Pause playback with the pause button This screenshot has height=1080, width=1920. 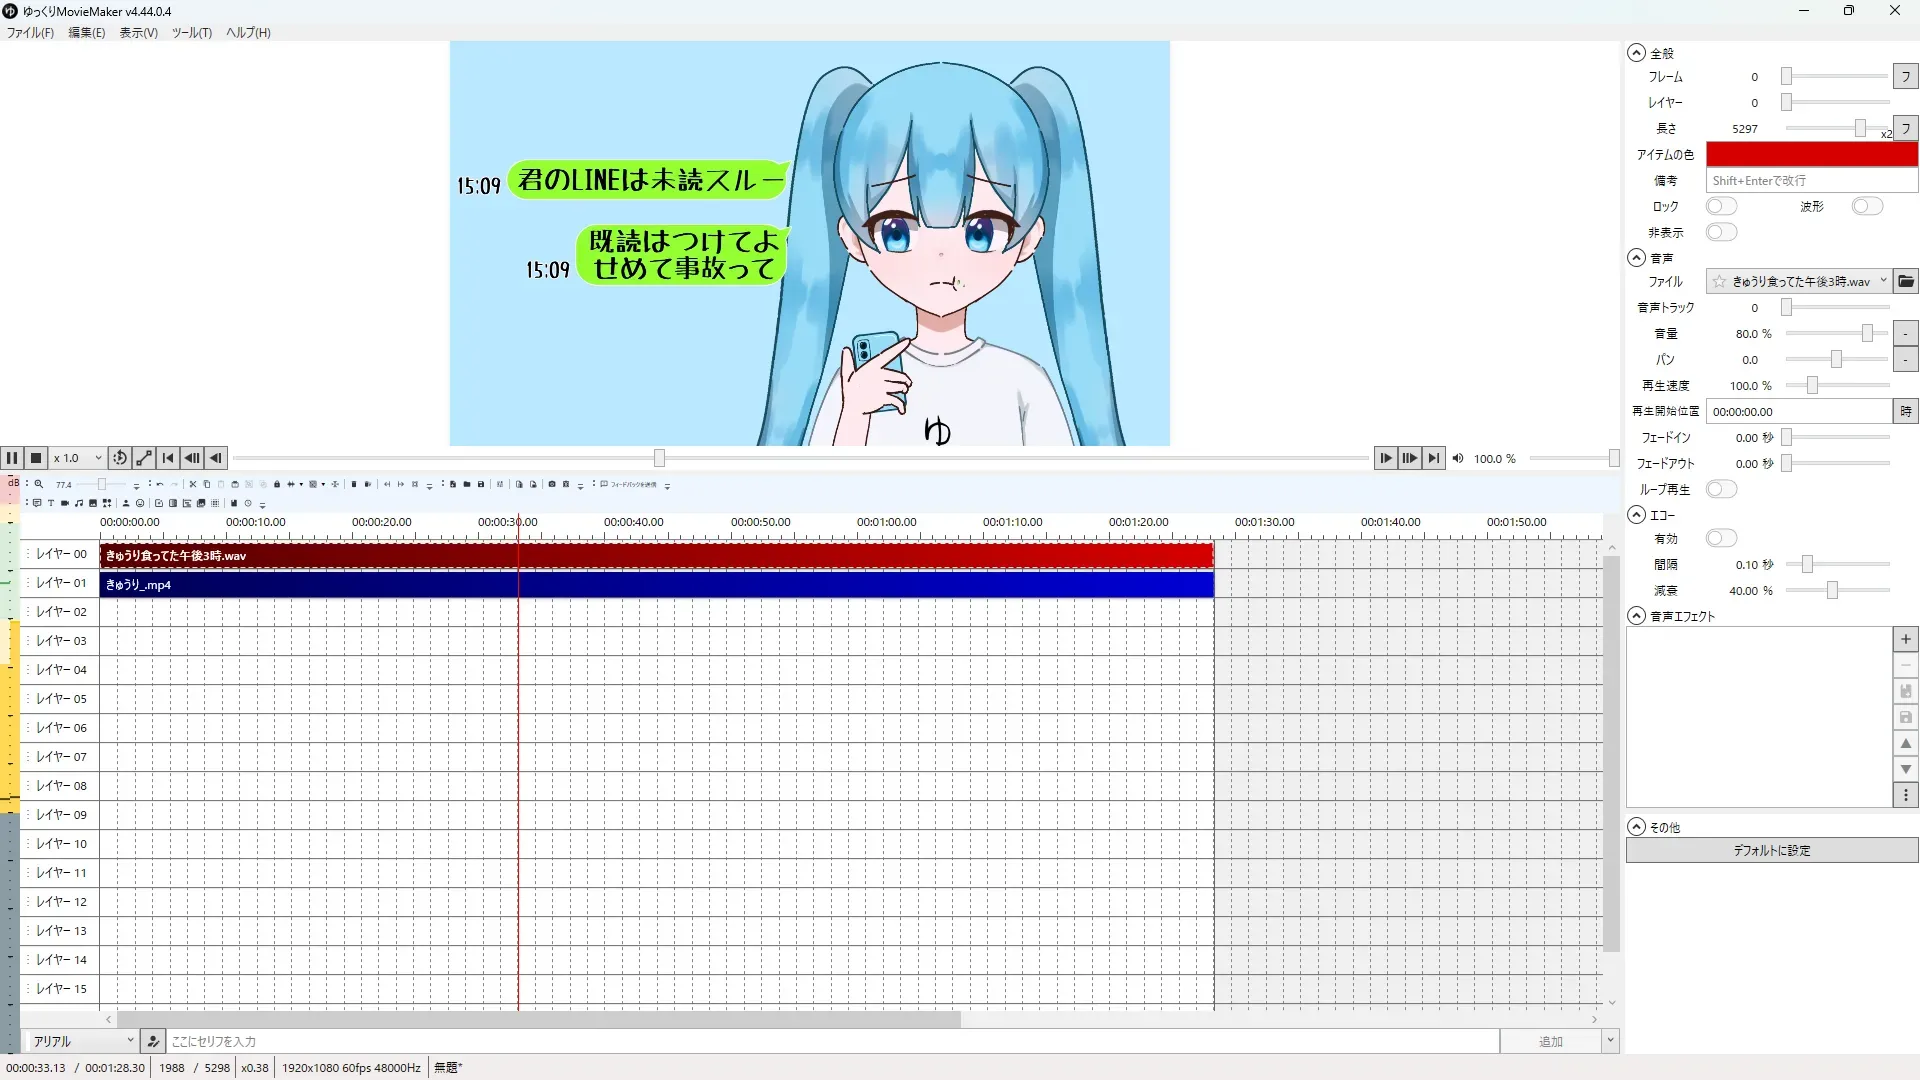click(12, 458)
